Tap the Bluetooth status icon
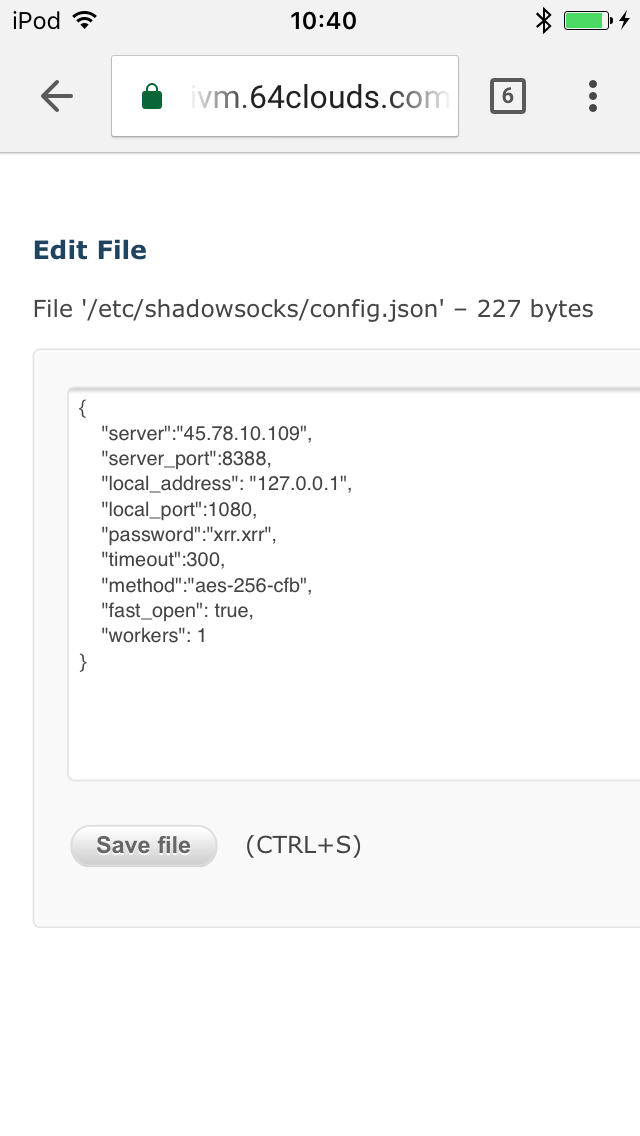Image resolution: width=640 pixels, height=1136 pixels. coord(543,20)
